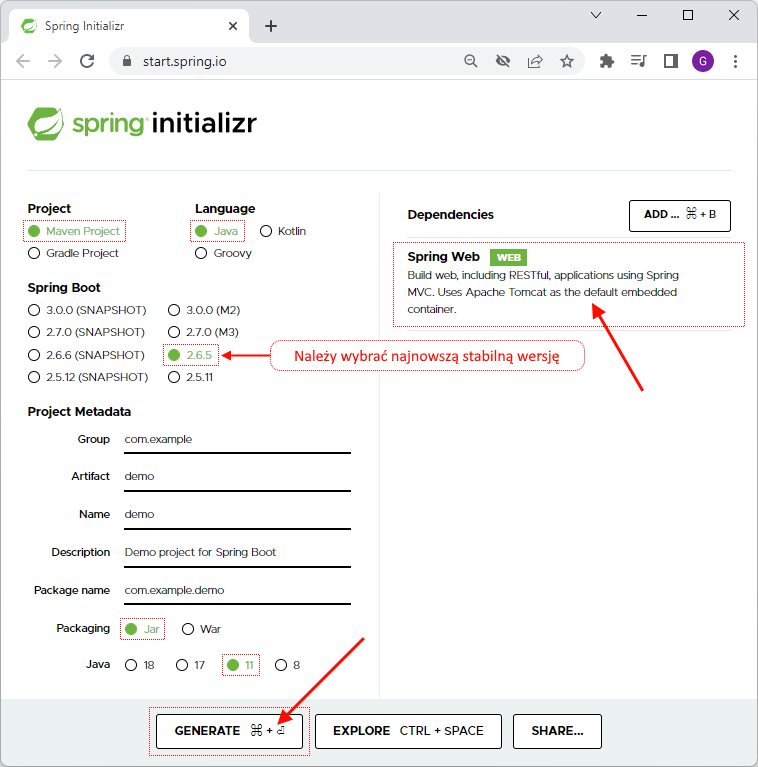Screen dimensions: 758x767
Task: Click the browser back arrow
Action: tap(23, 61)
